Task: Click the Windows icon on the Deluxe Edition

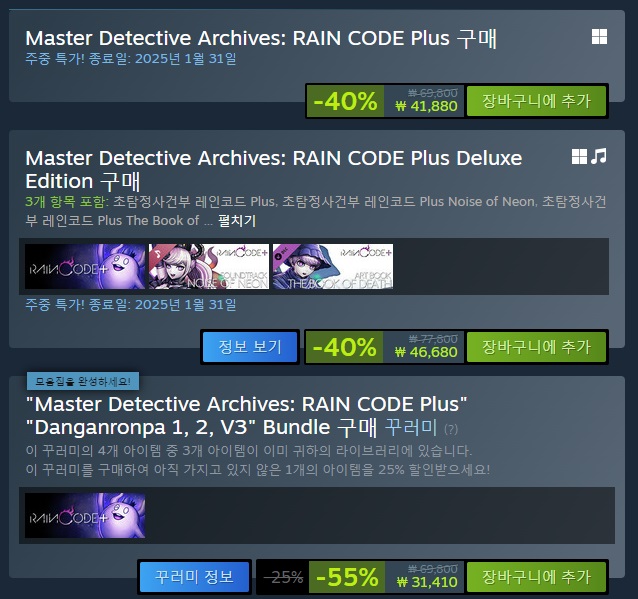Action: [x=579, y=156]
